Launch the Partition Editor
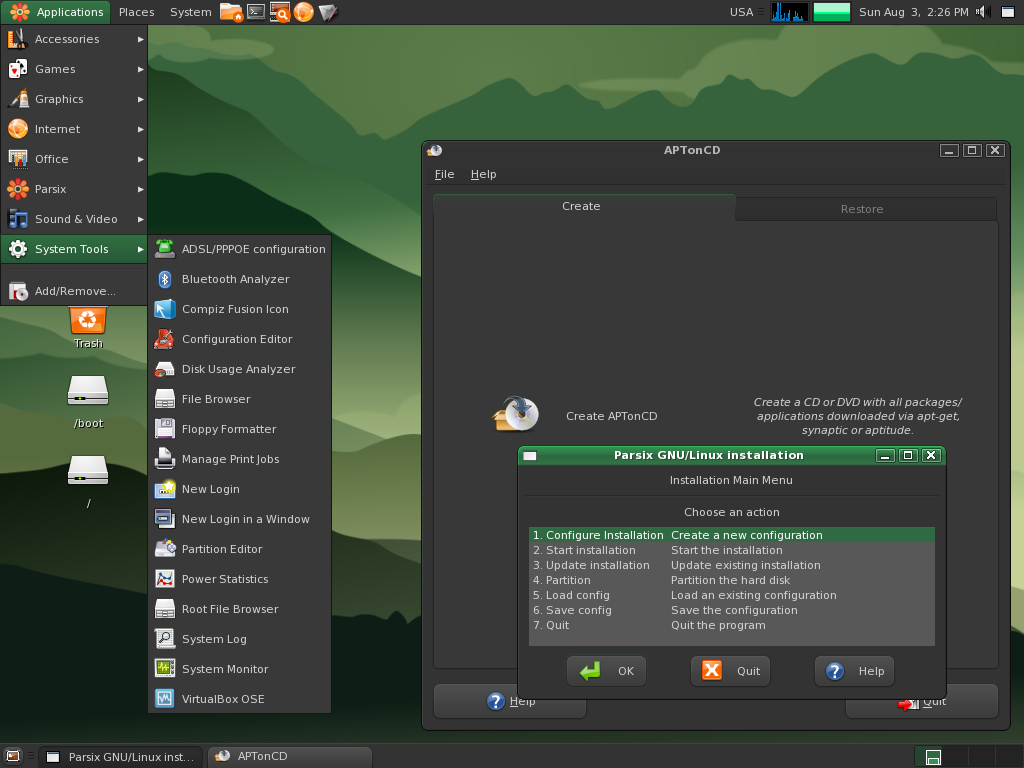 [240, 549]
